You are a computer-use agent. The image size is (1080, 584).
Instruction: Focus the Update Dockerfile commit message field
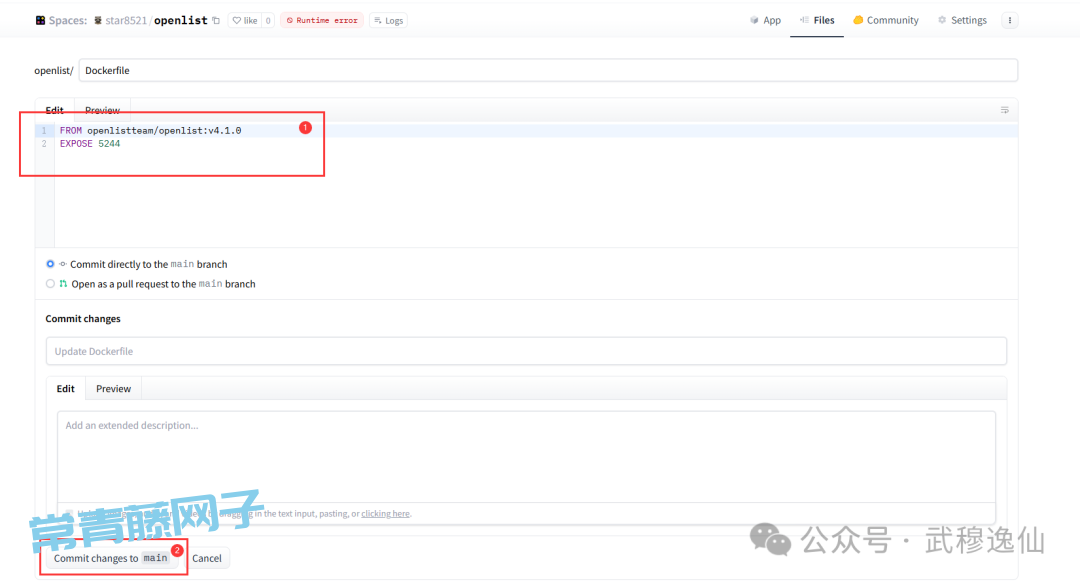pyautogui.click(x=526, y=351)
